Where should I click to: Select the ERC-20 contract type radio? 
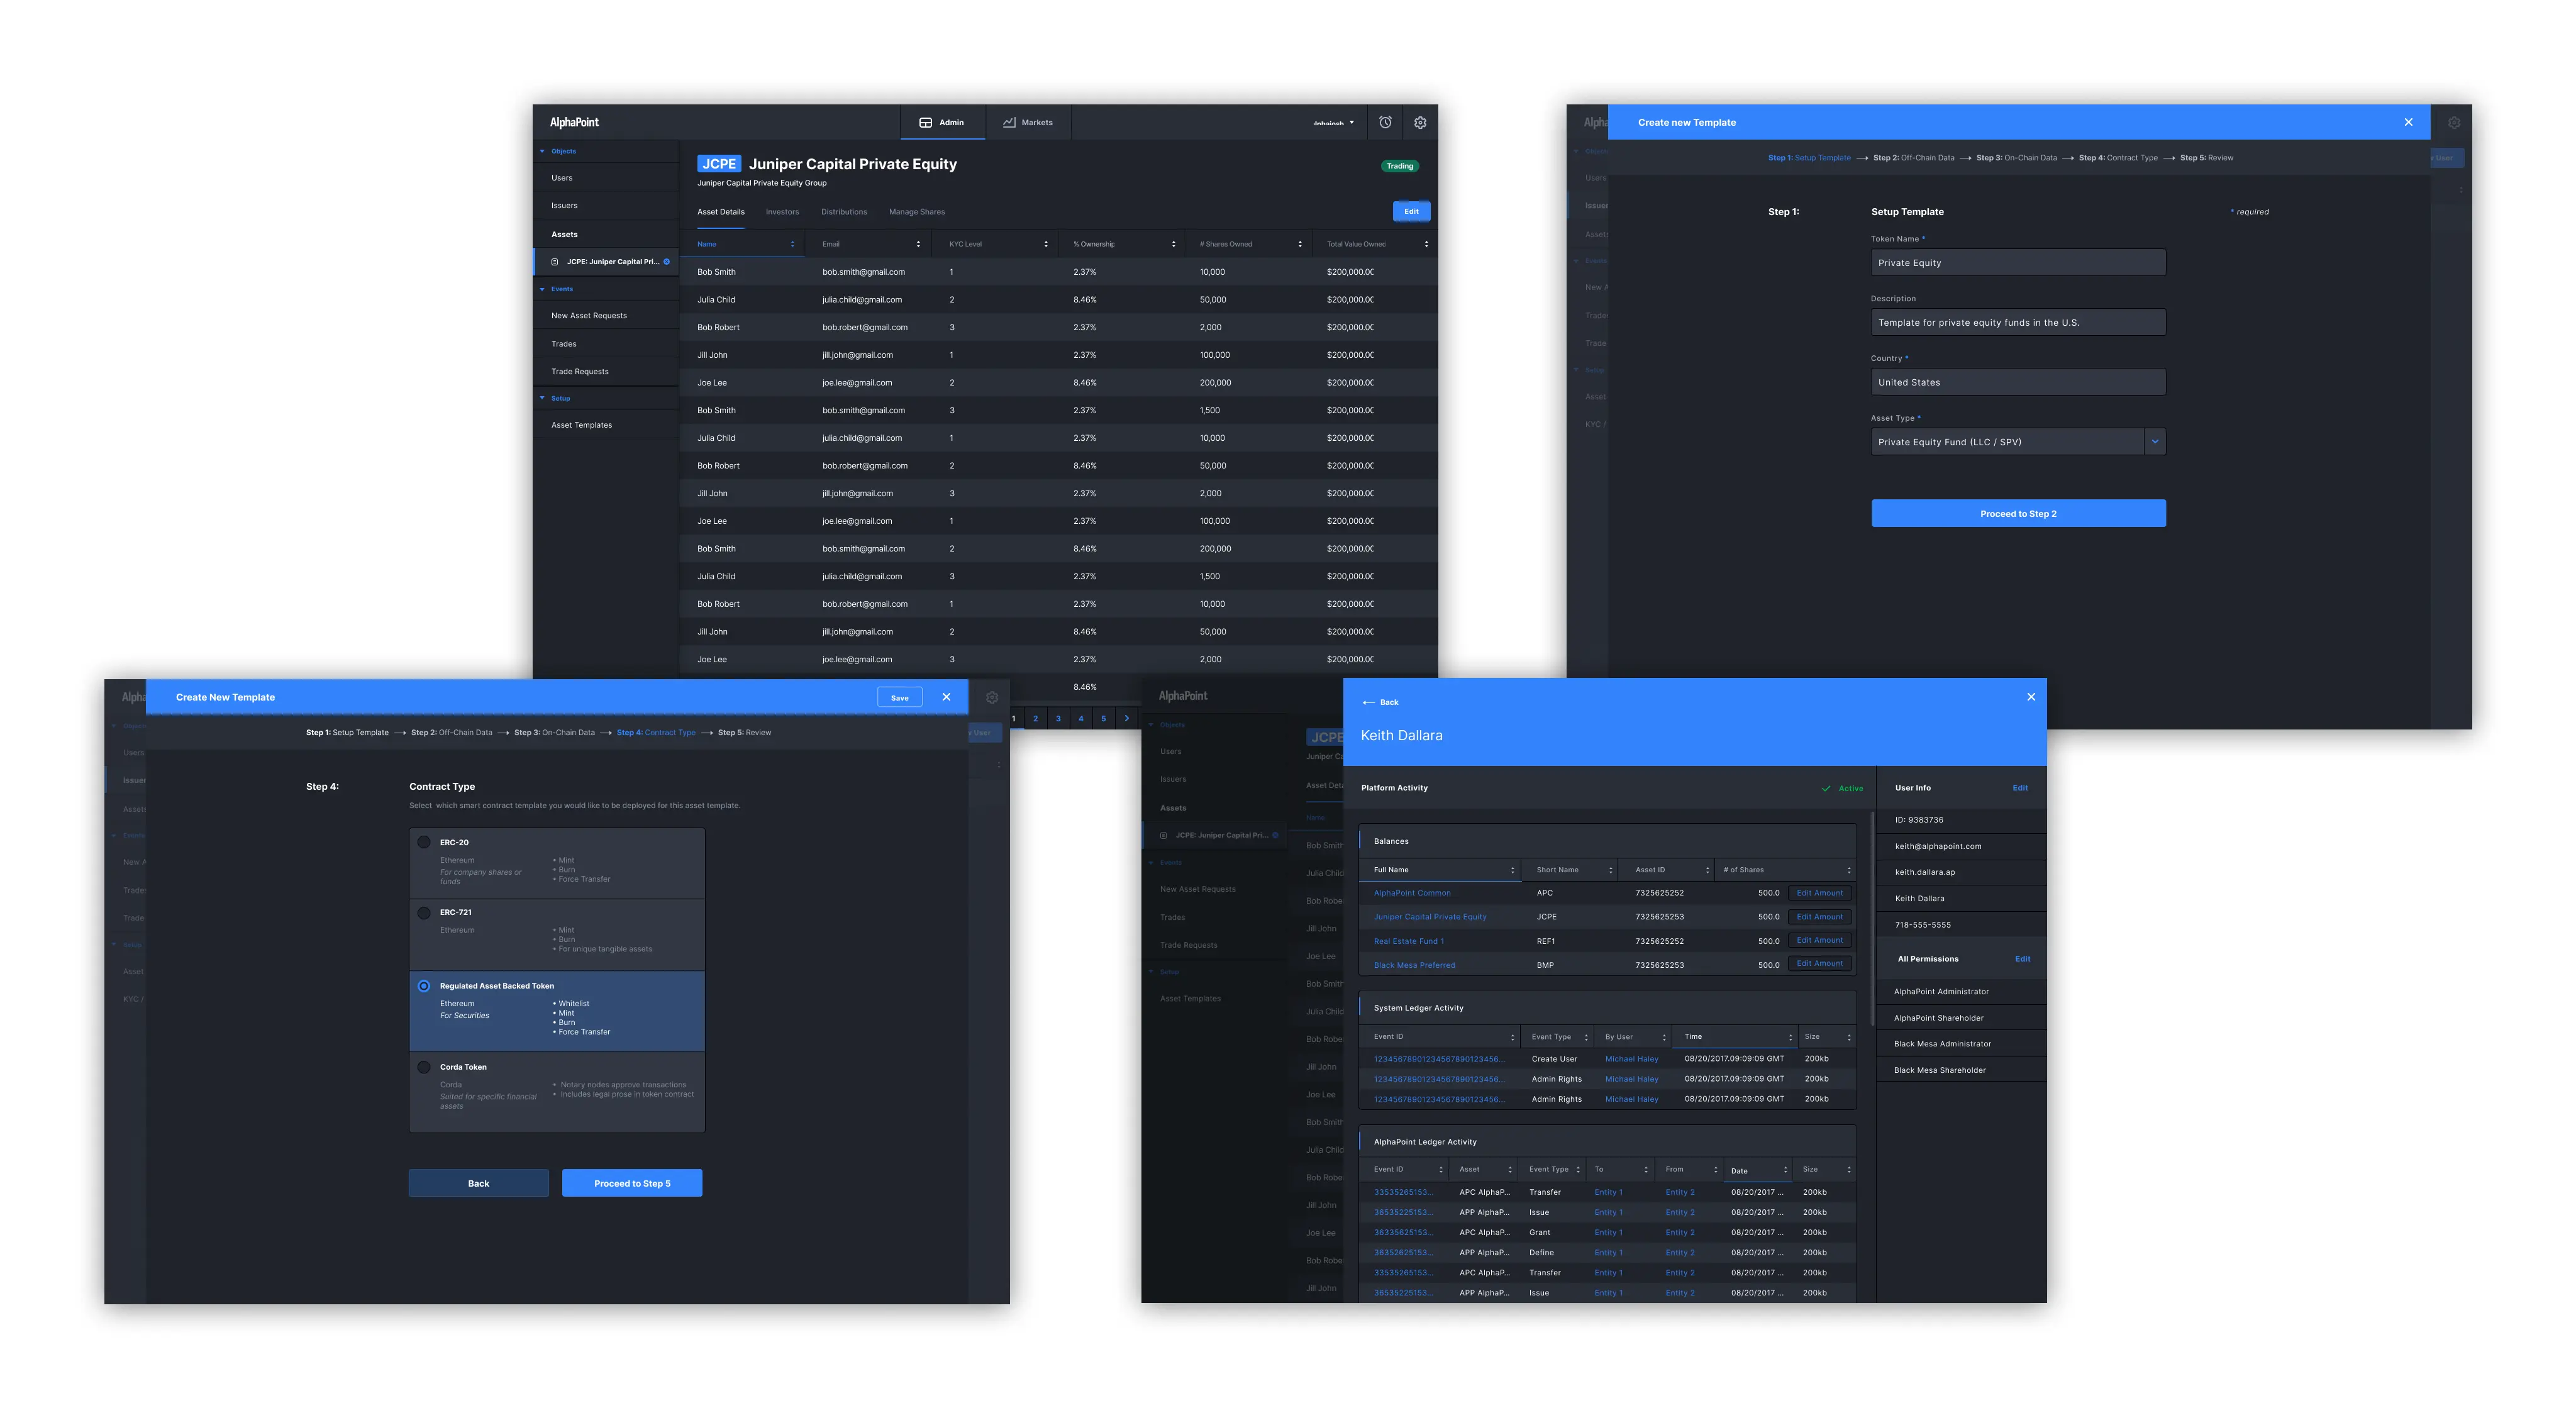tap(424, 843)
